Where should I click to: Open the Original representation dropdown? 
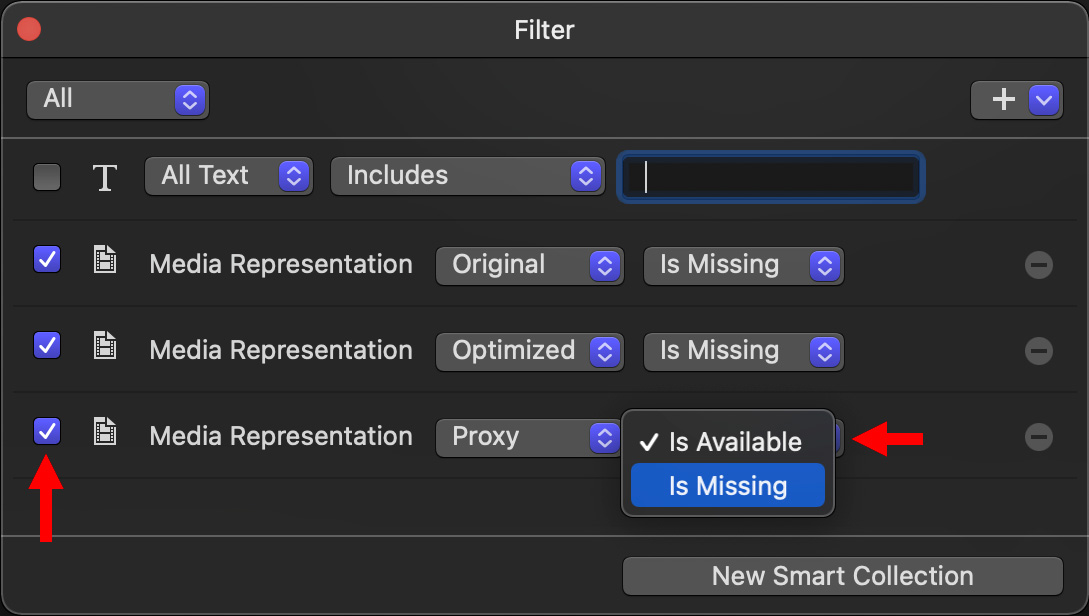529,265
